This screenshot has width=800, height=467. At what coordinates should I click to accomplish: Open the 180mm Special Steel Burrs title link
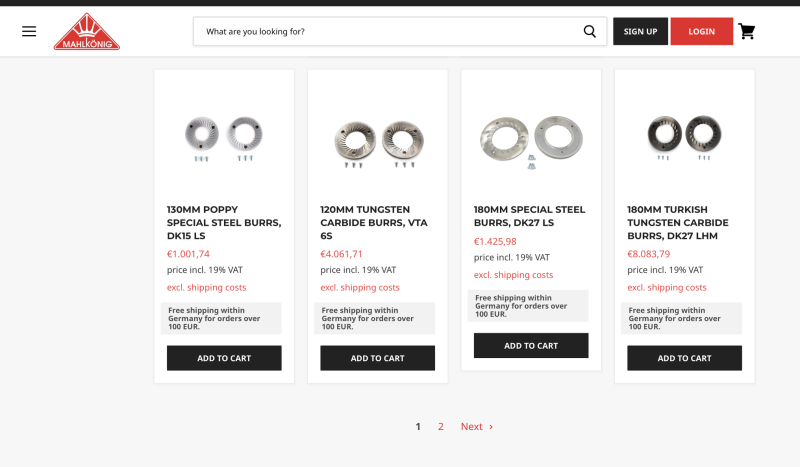pyautogui.click(x=530, y=216)
